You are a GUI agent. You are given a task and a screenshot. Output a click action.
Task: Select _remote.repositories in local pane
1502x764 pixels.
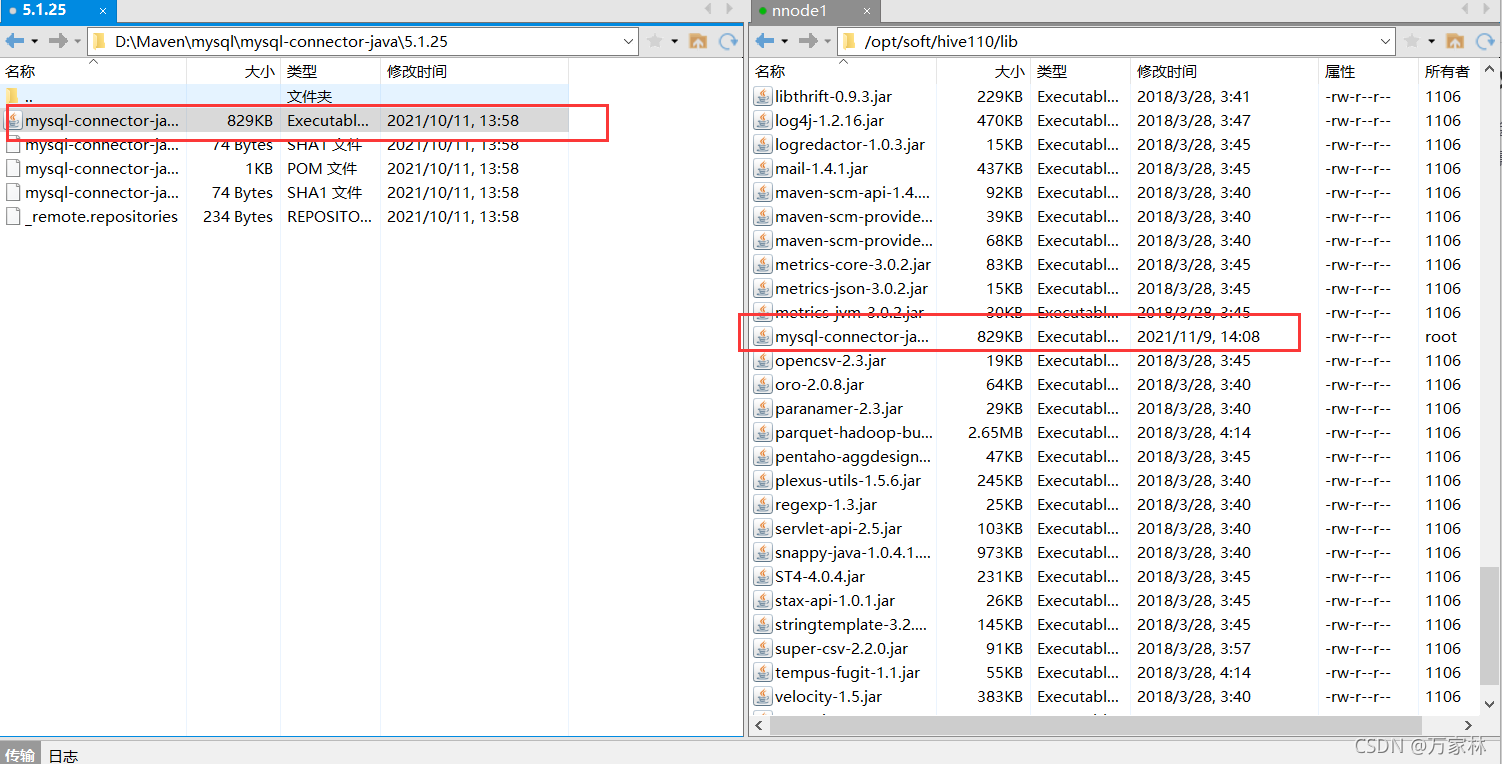pos(284,217)
